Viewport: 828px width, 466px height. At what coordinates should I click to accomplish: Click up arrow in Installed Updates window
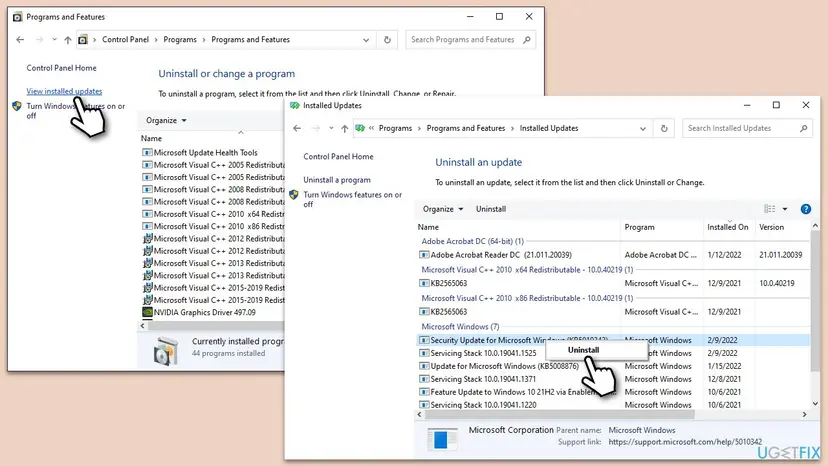click(x=344, y=128)
